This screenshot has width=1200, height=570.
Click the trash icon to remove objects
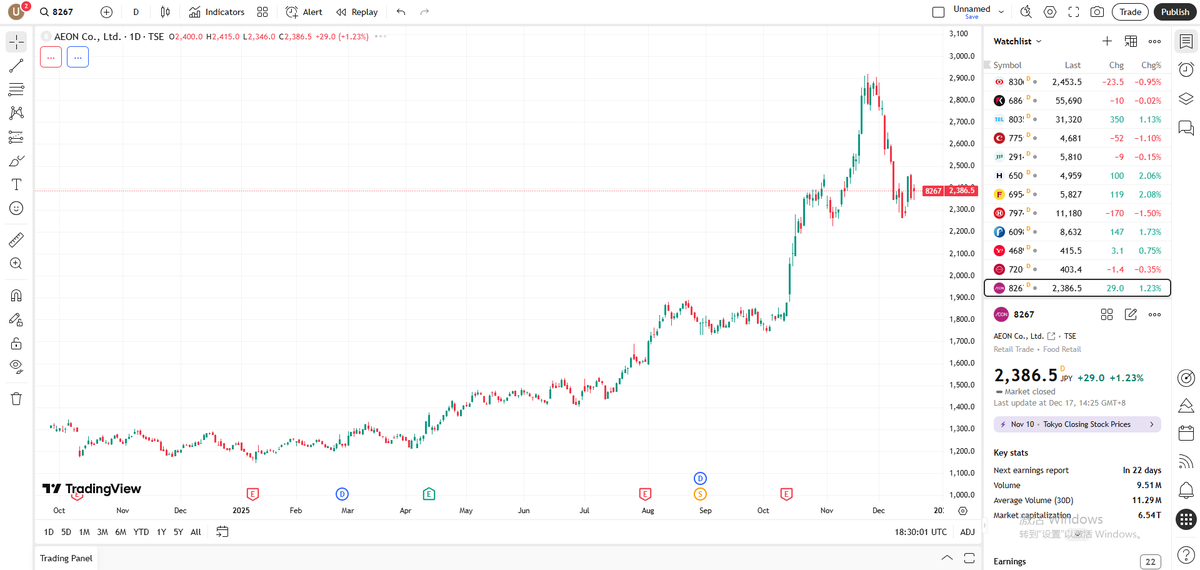point(16,399)
